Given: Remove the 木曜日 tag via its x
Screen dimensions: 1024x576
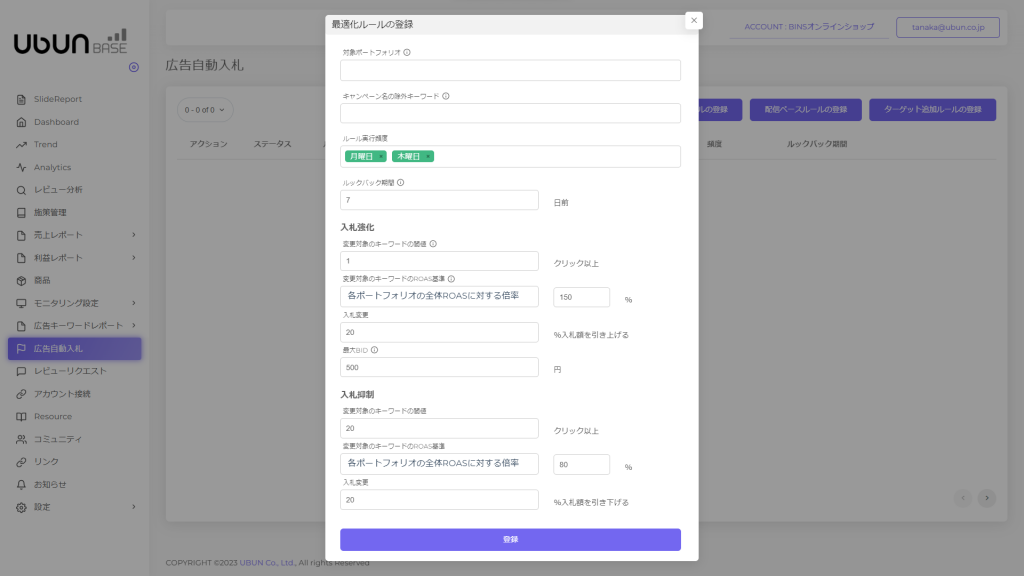Looking at the screenshot, I should pos(428,156).
